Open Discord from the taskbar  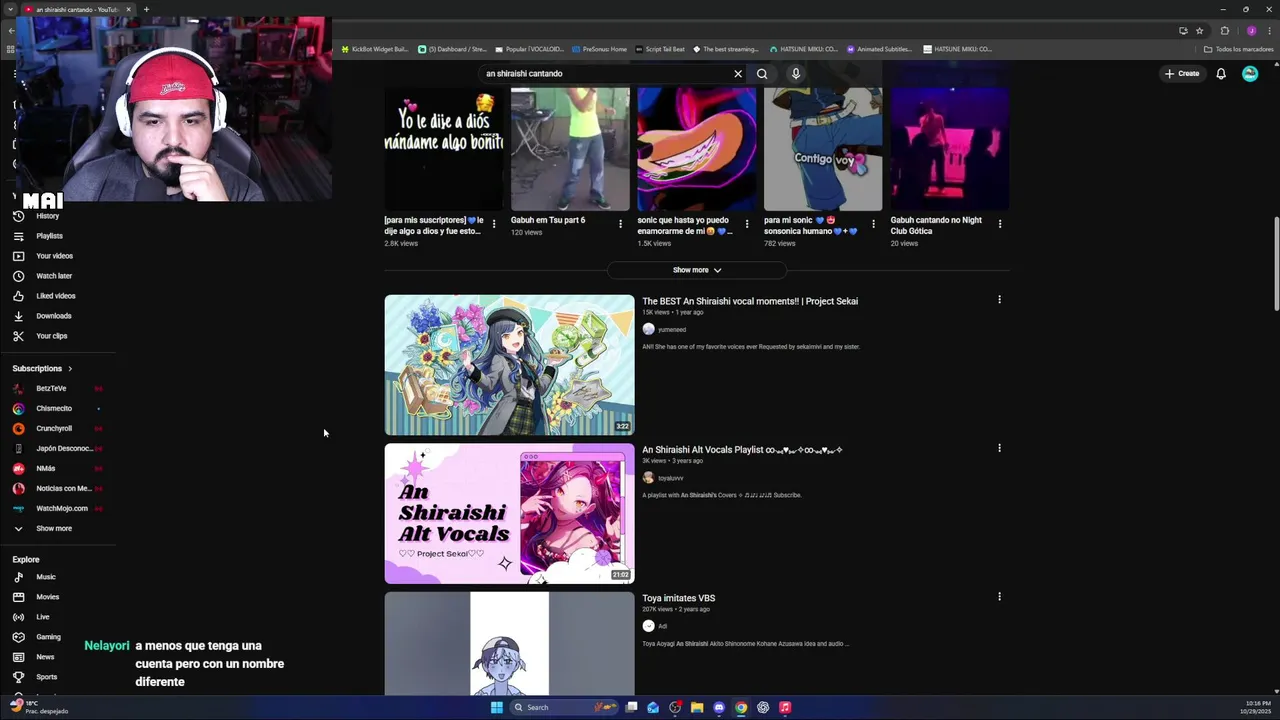[x=719, y=708]
